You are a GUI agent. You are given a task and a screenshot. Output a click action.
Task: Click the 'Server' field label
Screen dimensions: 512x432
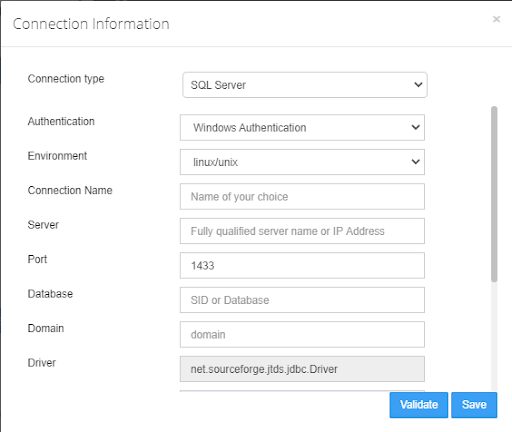[43, 225]
